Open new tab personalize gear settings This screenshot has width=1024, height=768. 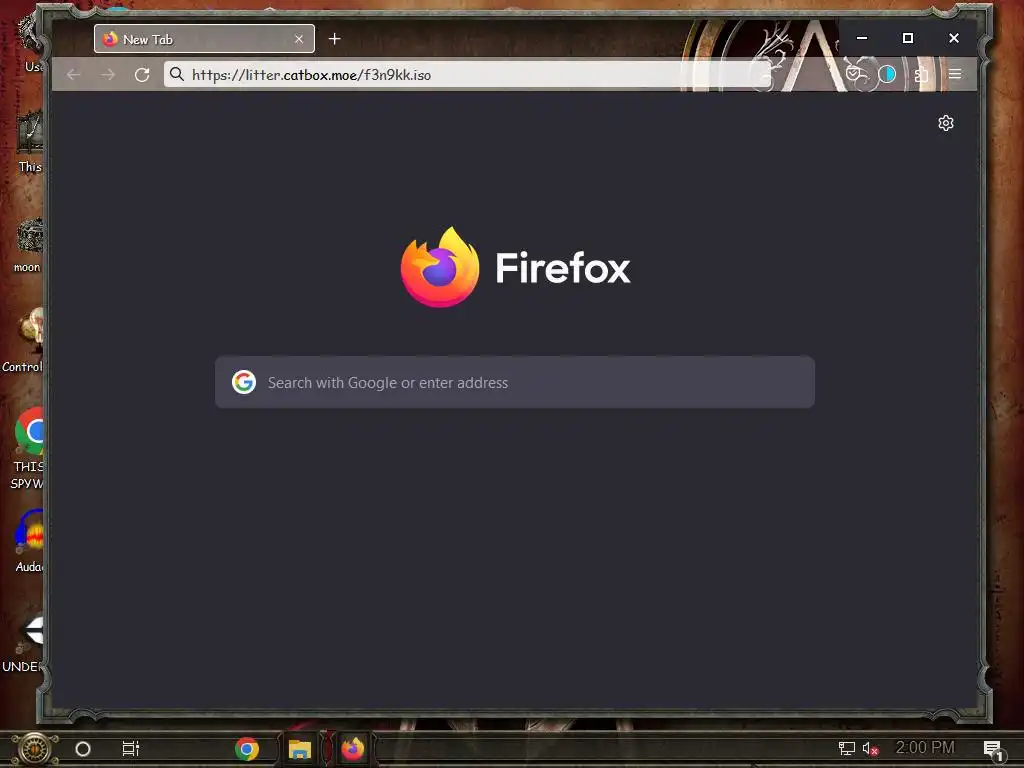coord(946,123)
